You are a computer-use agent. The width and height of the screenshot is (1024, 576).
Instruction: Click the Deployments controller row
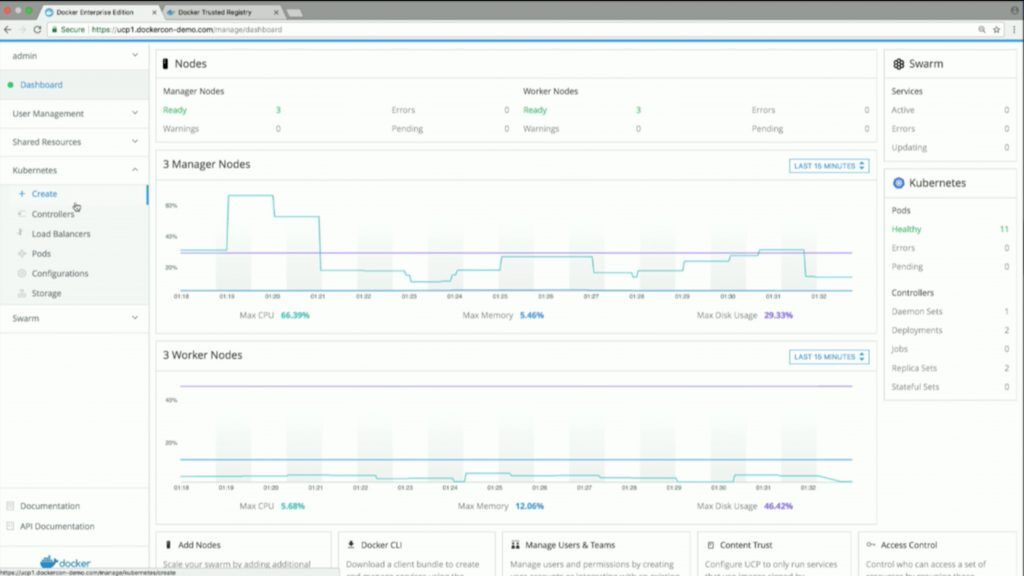pyautogui.click(x=950, y=330)
